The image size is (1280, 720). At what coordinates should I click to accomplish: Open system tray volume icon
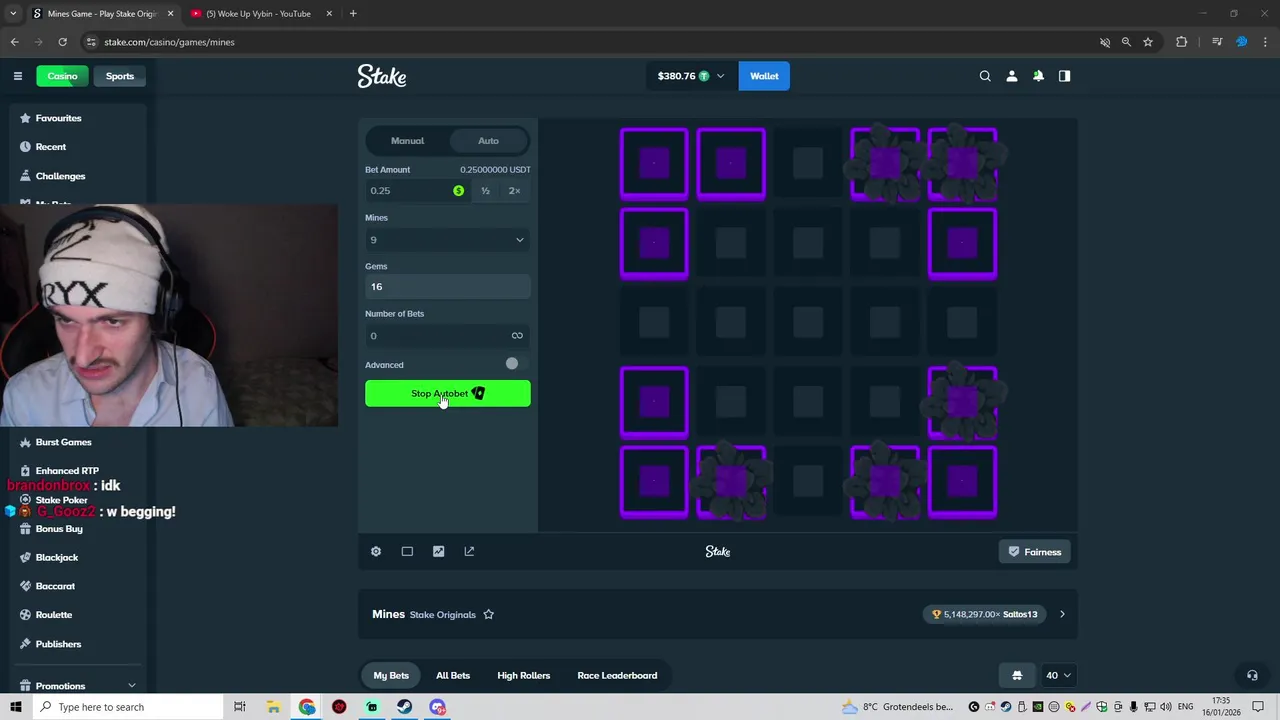click(x=1165, y=707)
